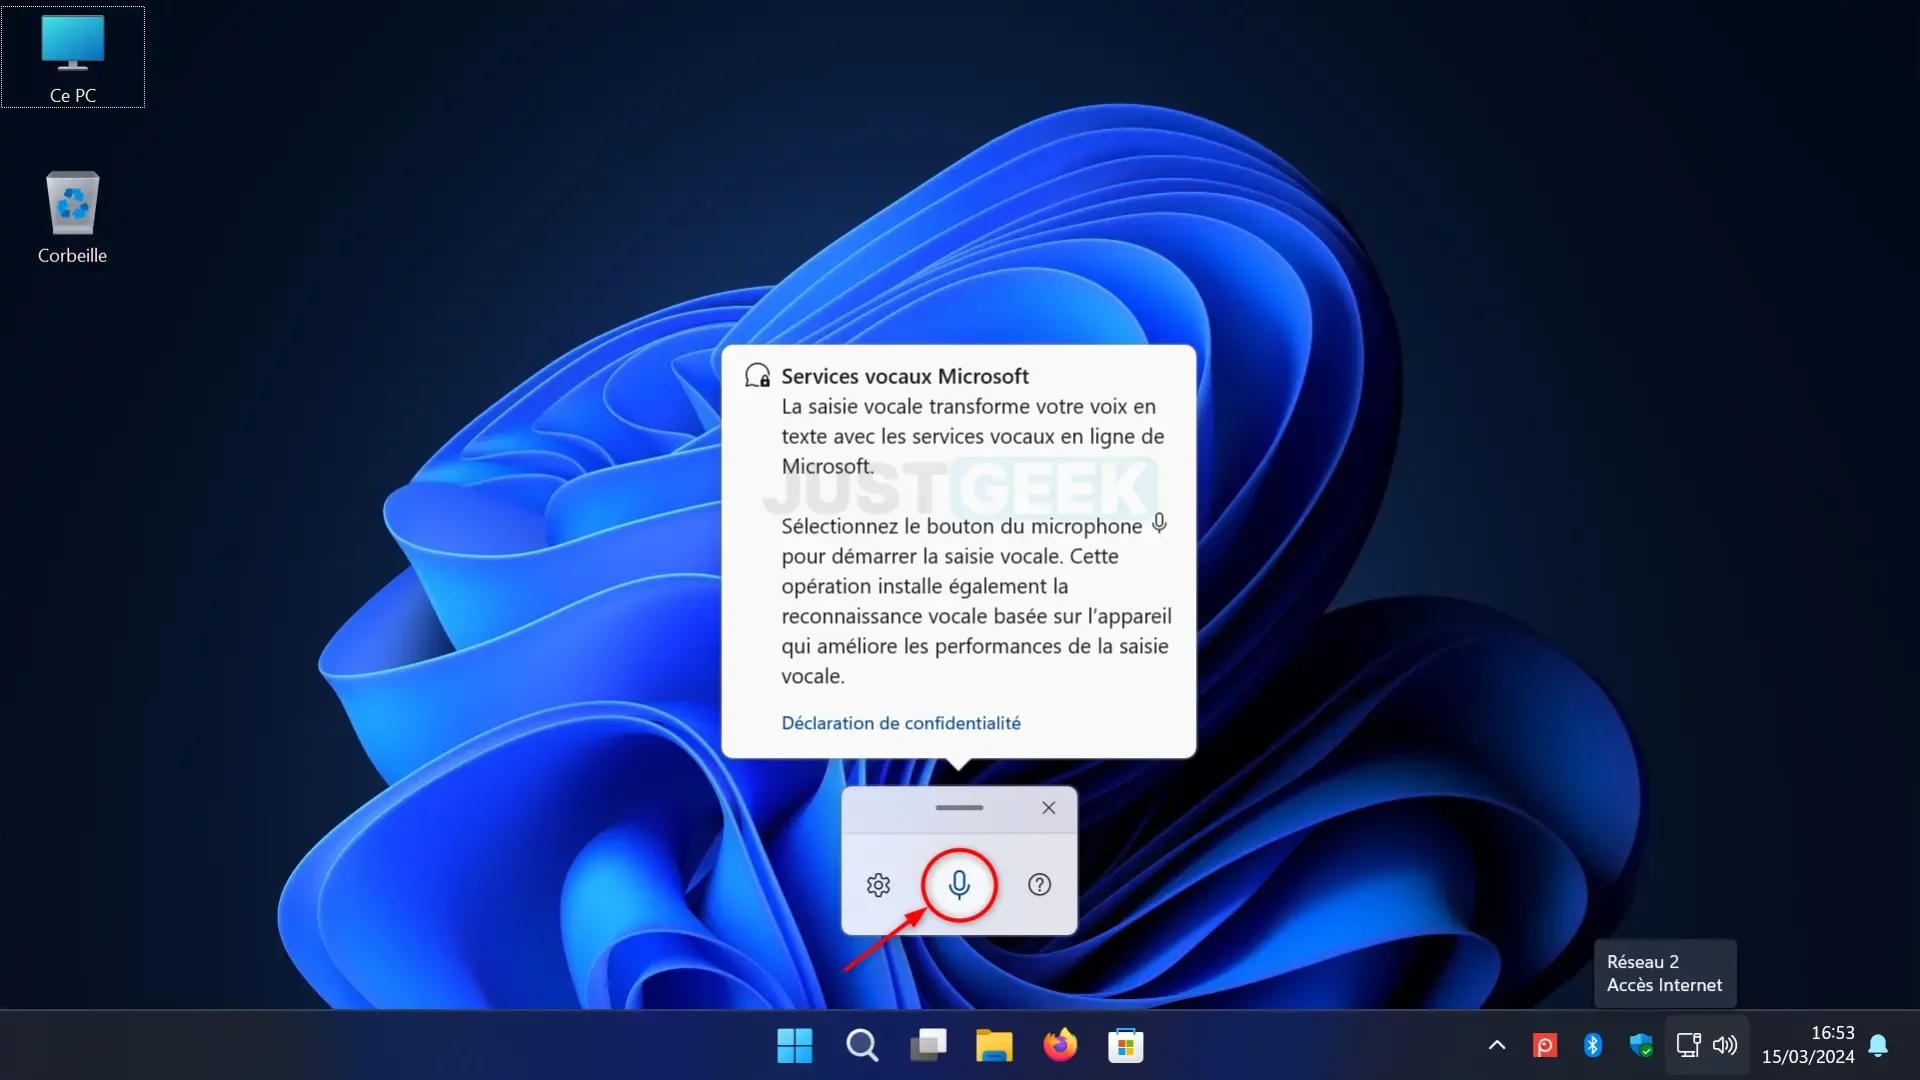The image size is (1920, 1080).
Task: Show hidden system tray icons
Action: pyautogui.click(x=1497, y=1046)
